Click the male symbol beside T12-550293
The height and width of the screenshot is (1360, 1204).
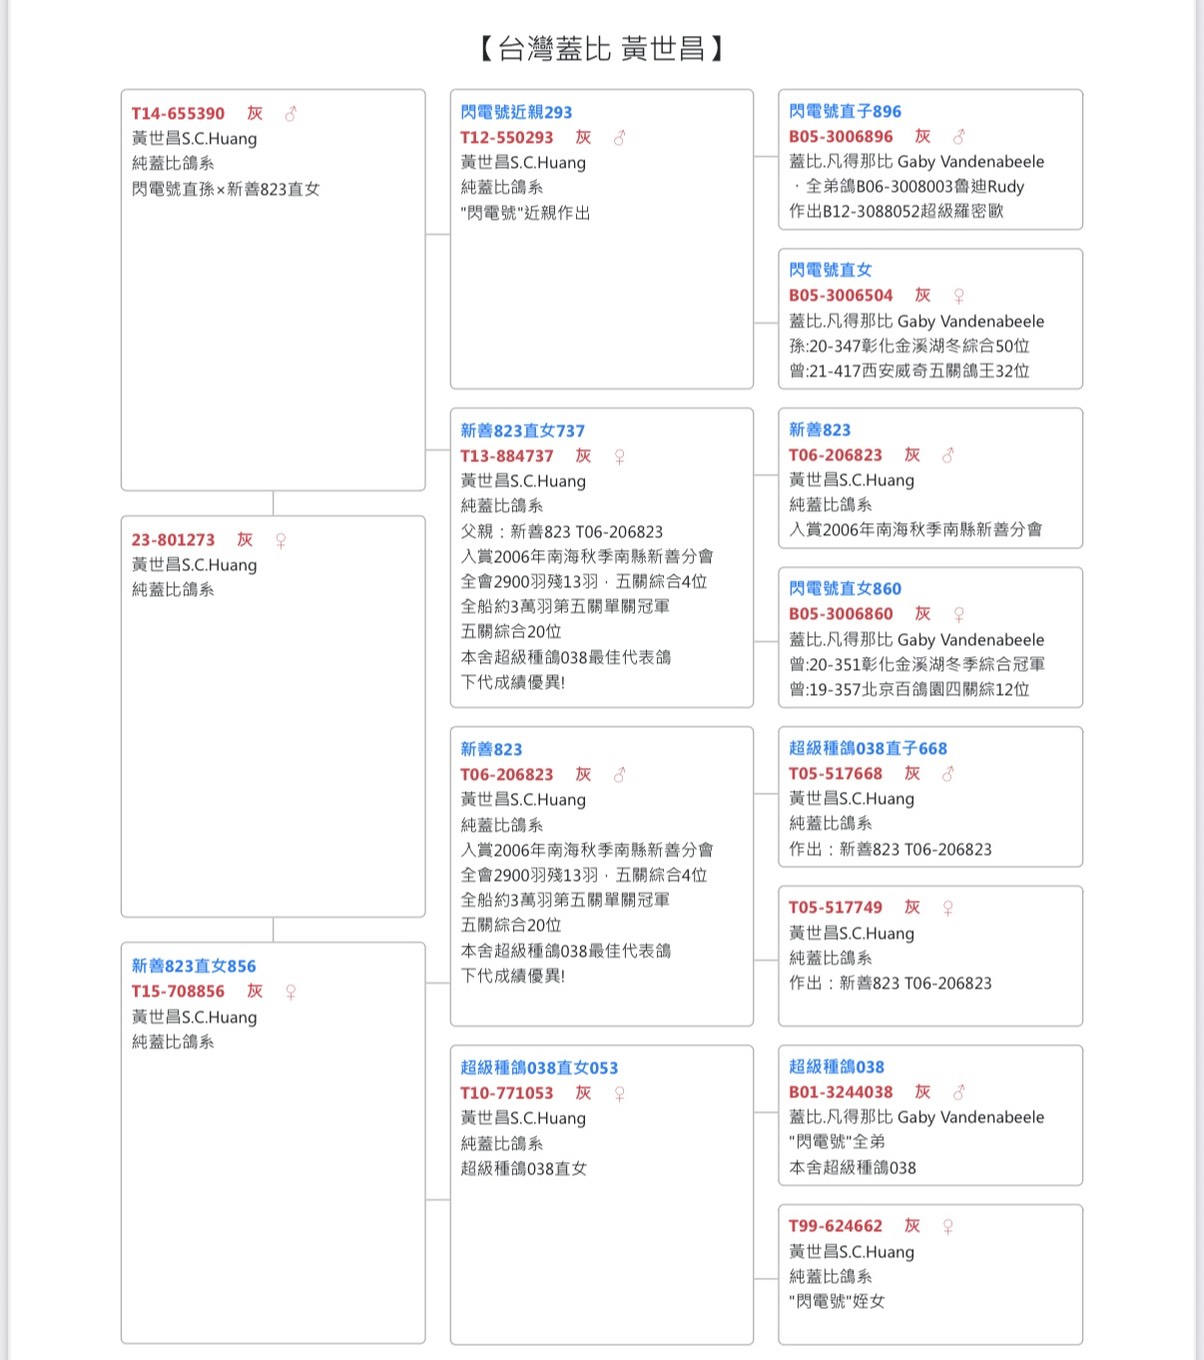(x=619, y=138)
